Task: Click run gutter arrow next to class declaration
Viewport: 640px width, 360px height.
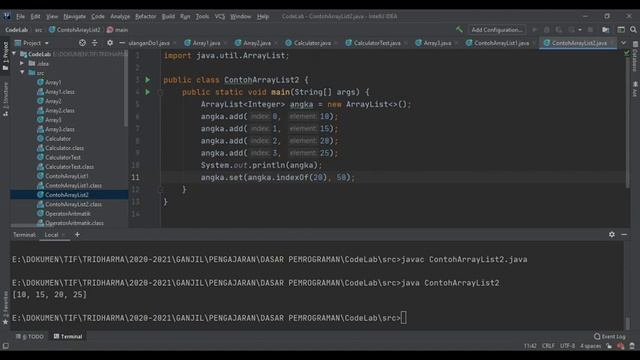Action: coord(148,80)
